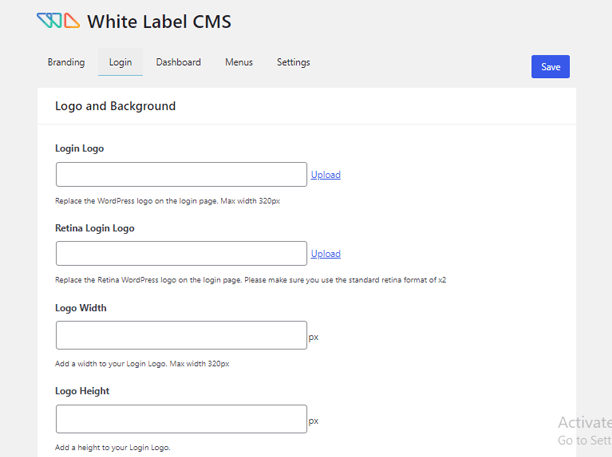Click the Logo Height field label

(82, 391)
